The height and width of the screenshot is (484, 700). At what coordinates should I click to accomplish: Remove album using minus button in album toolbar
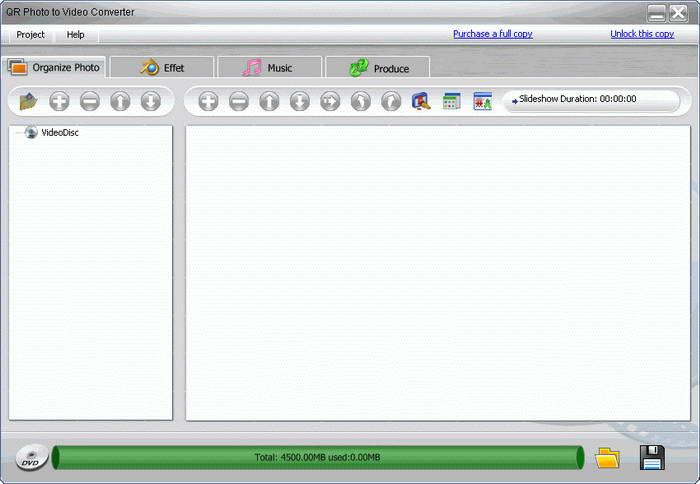point(90,101)
